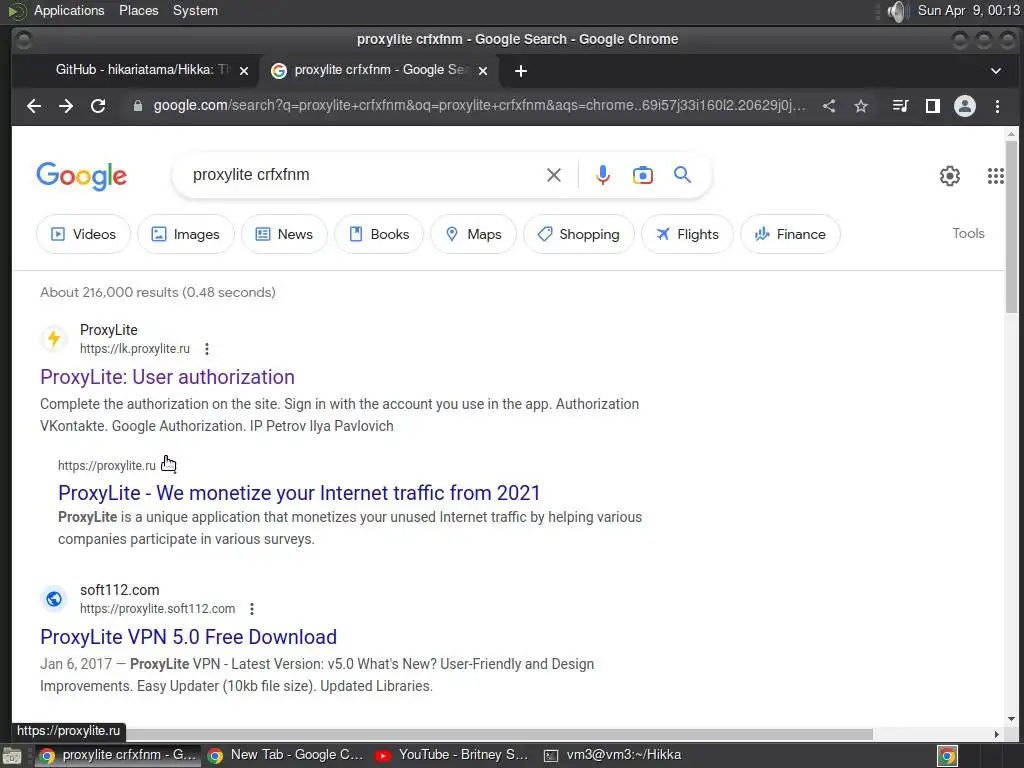Switch to vm3@vm3 Hikka terminal in taskbar
Viewport: 1024px width, 768px height.
click(x=613, y=756)
